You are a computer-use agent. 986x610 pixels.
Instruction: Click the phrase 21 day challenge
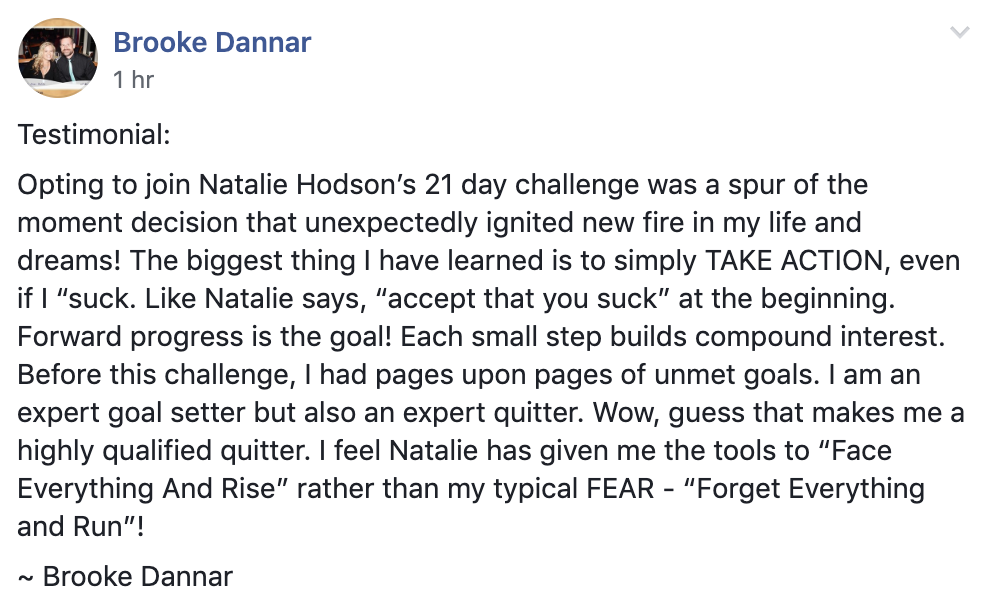[x=532, y=185]
